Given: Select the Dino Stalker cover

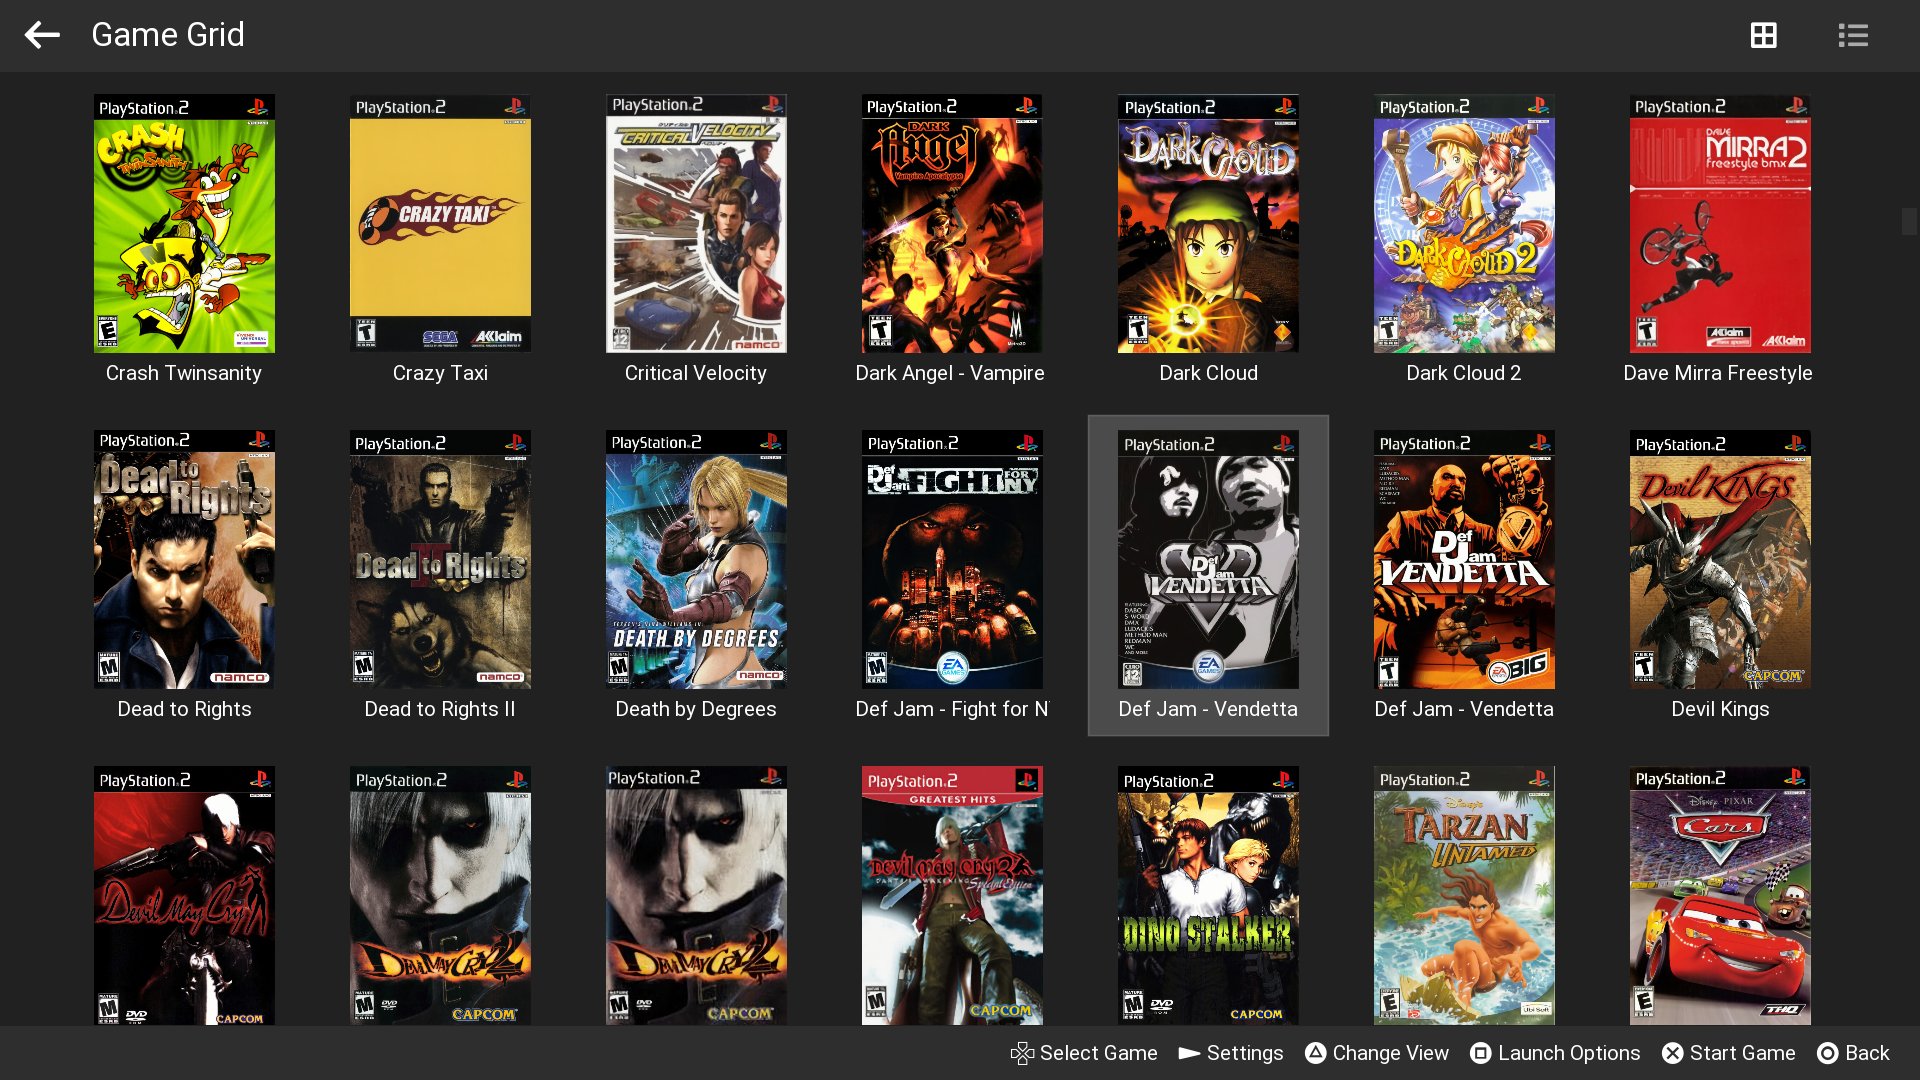Looking at the screenshot, I should [x=1208, y=895].
